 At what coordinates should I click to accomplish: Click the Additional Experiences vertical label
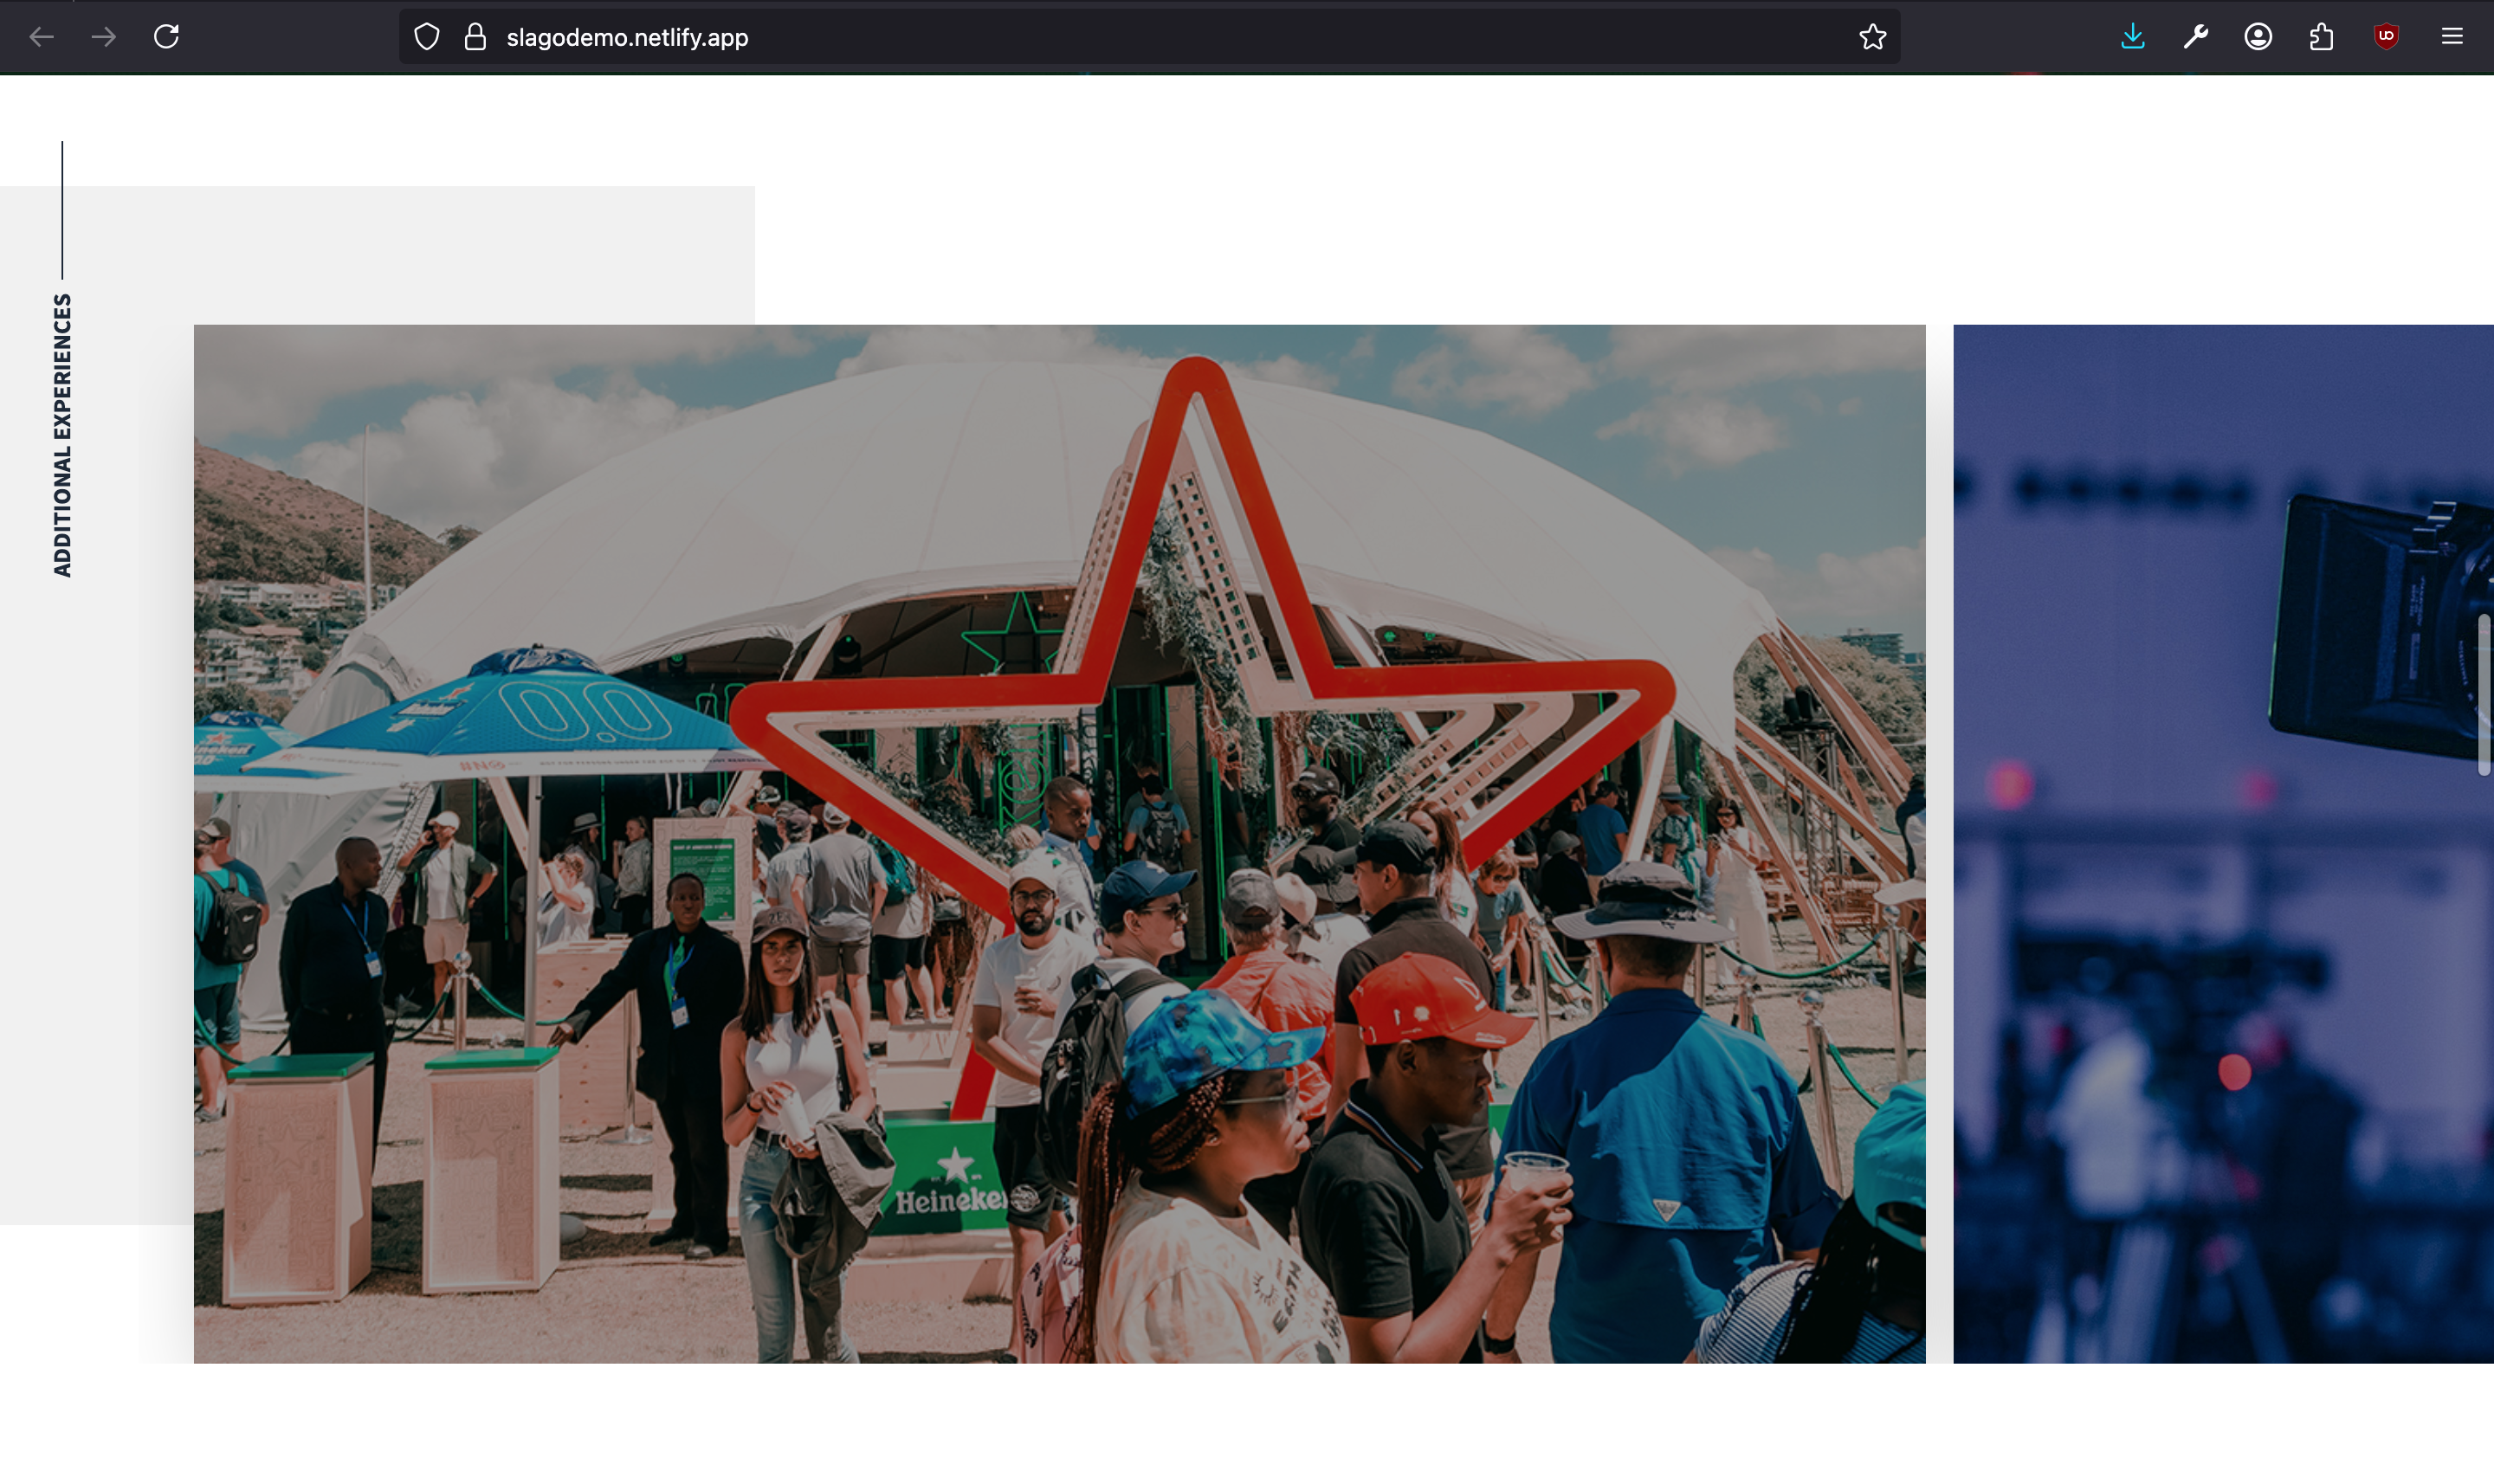62,435
